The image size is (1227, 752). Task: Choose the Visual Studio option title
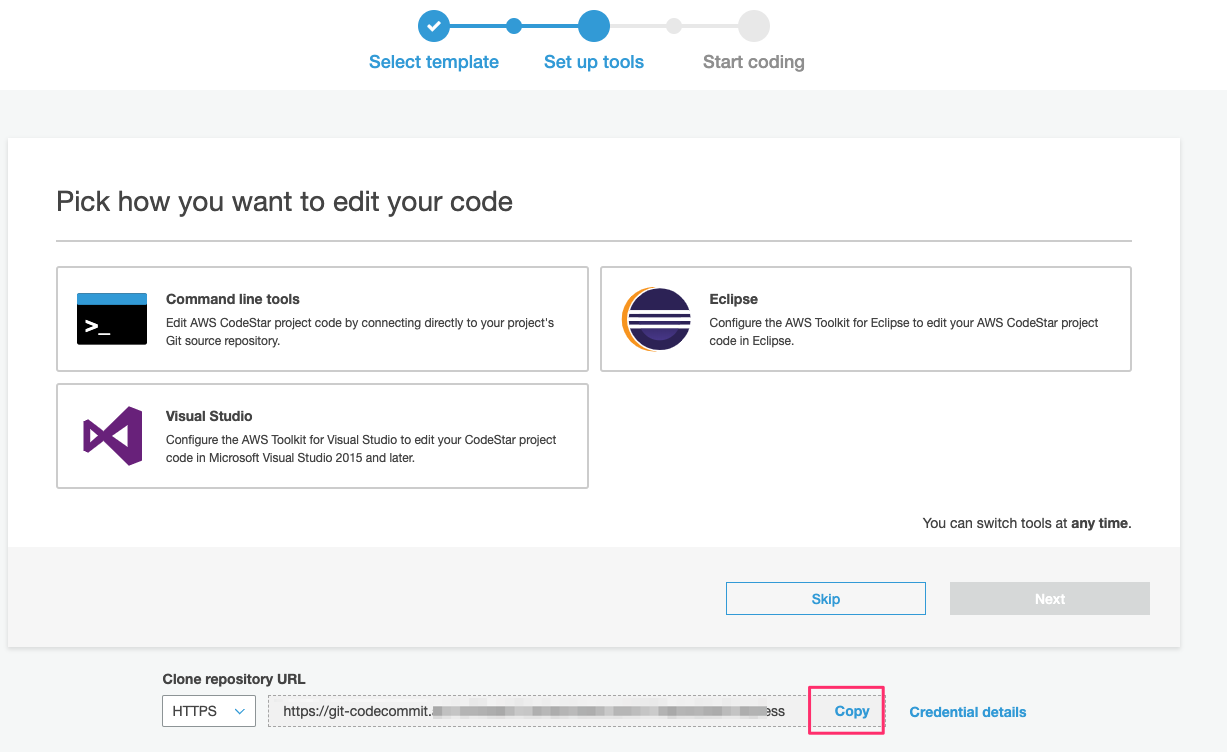pos(209,416)
